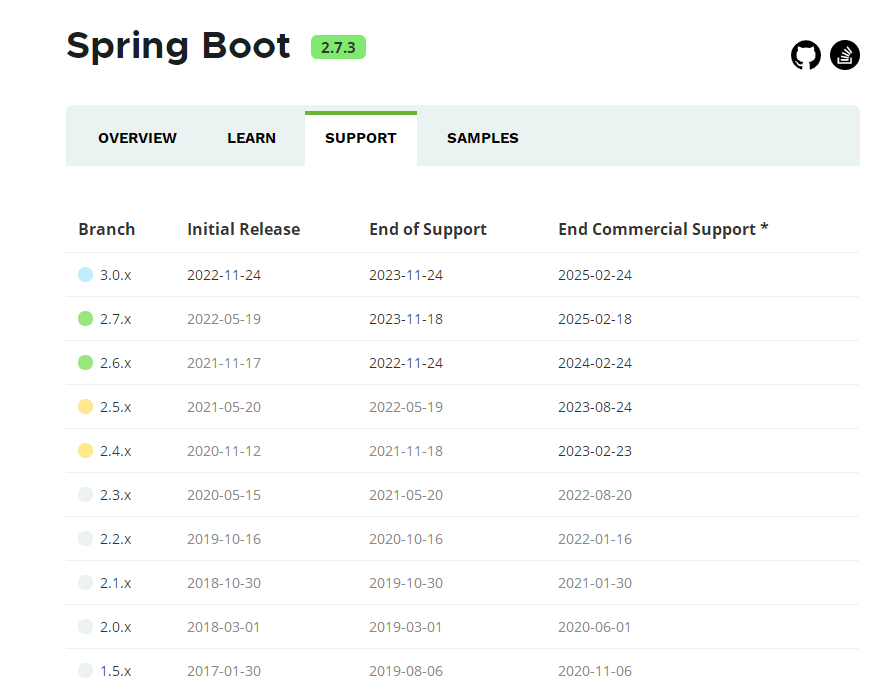Screen dimensions: 881x699
Task: Open the Stack Overflow icon link
Action: [844, 55]
